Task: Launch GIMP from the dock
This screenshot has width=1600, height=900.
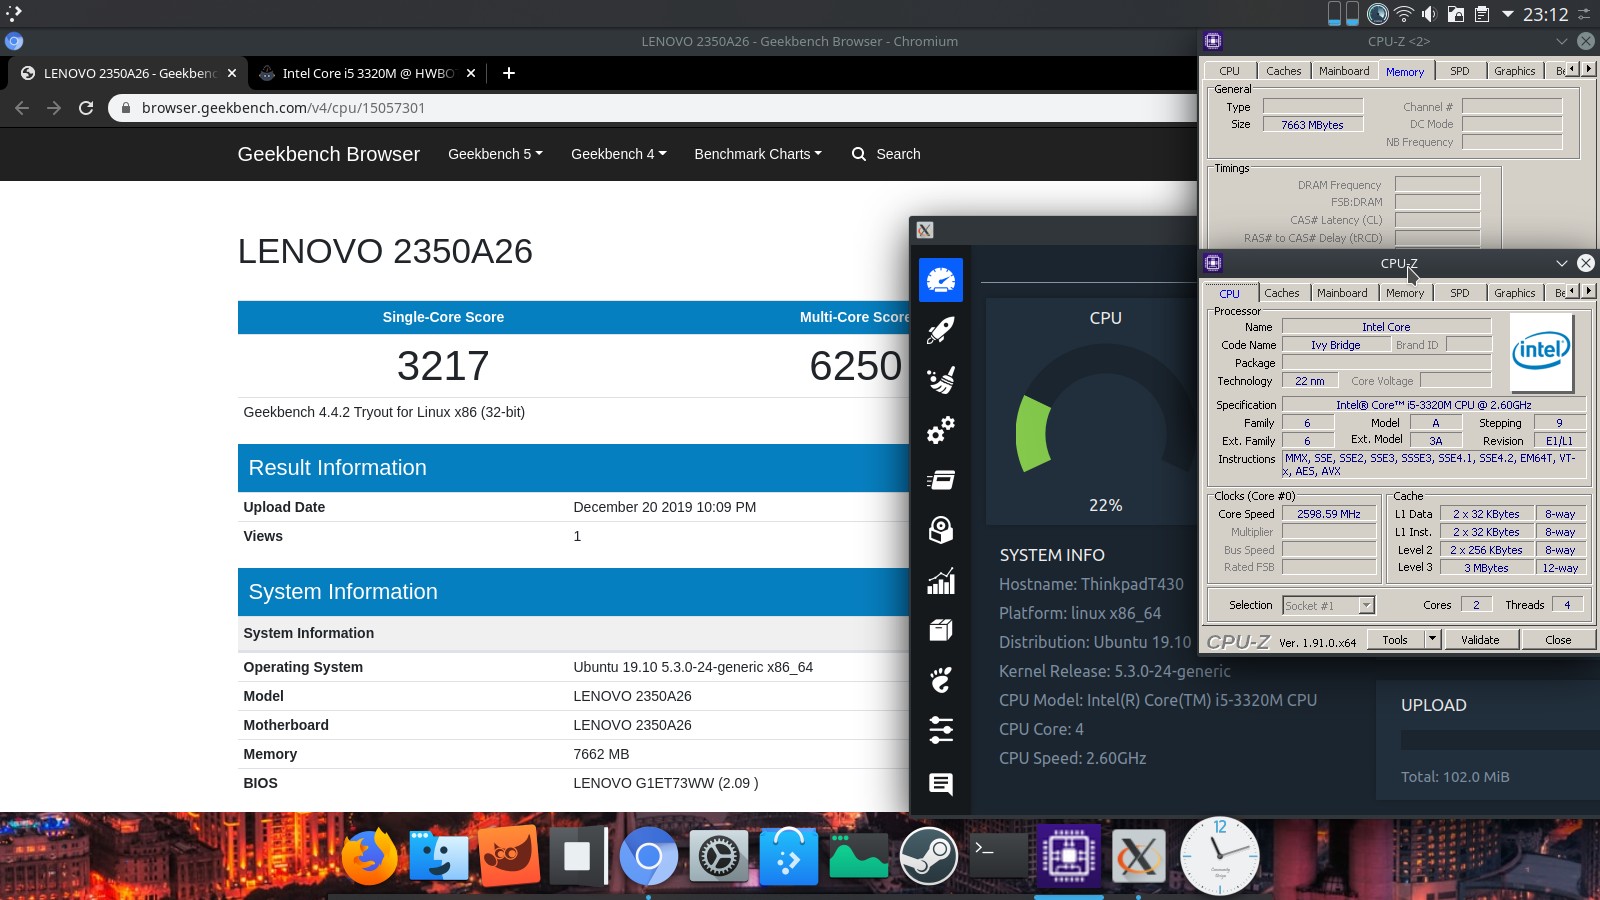Action: point(509,857)
